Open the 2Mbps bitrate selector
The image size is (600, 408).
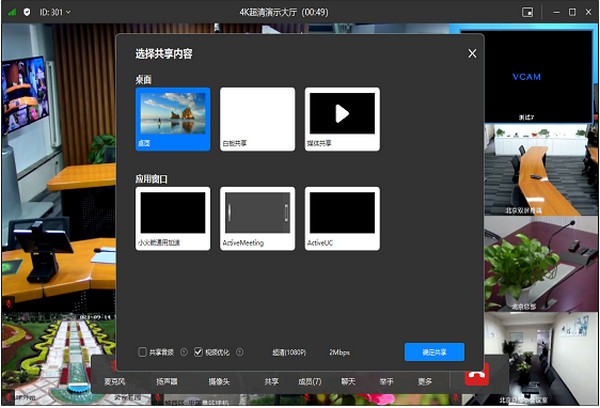tap(339, 352)
